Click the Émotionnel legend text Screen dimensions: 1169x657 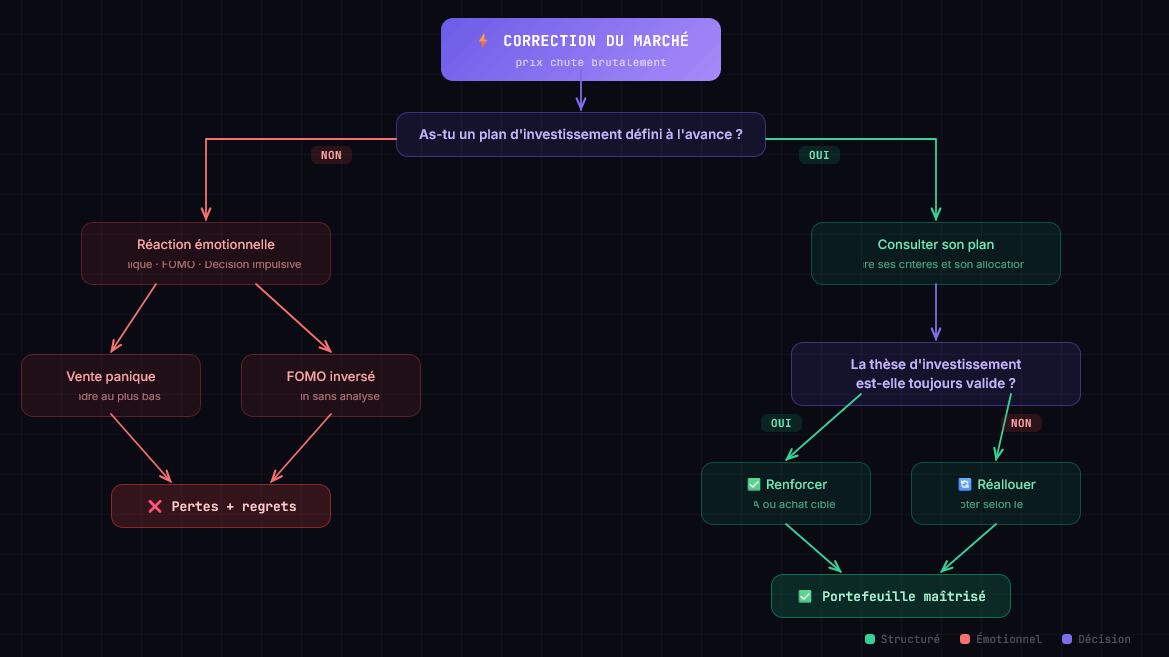[x=1008, y=639]
